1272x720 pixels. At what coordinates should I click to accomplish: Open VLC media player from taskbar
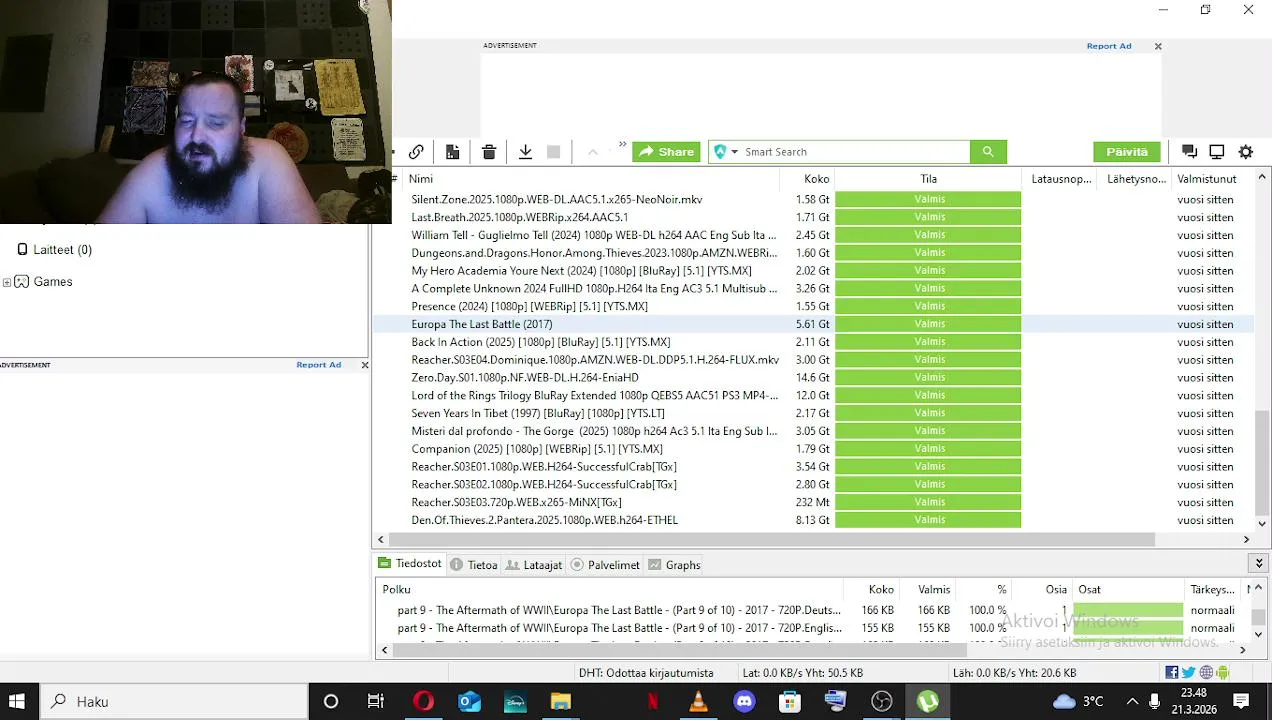point(698,701)
